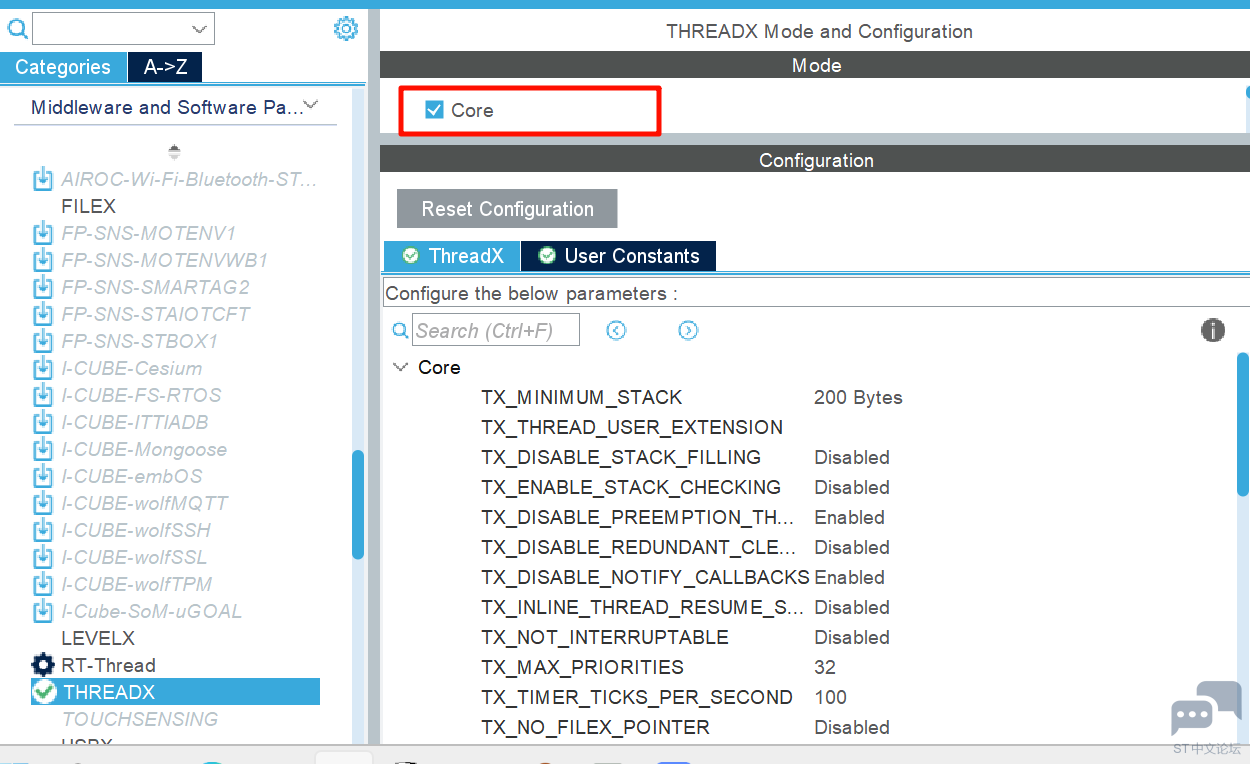1250x764 pixels.
Task: Expand Middleware and Software Packs category dropdown
Action: 311,105
